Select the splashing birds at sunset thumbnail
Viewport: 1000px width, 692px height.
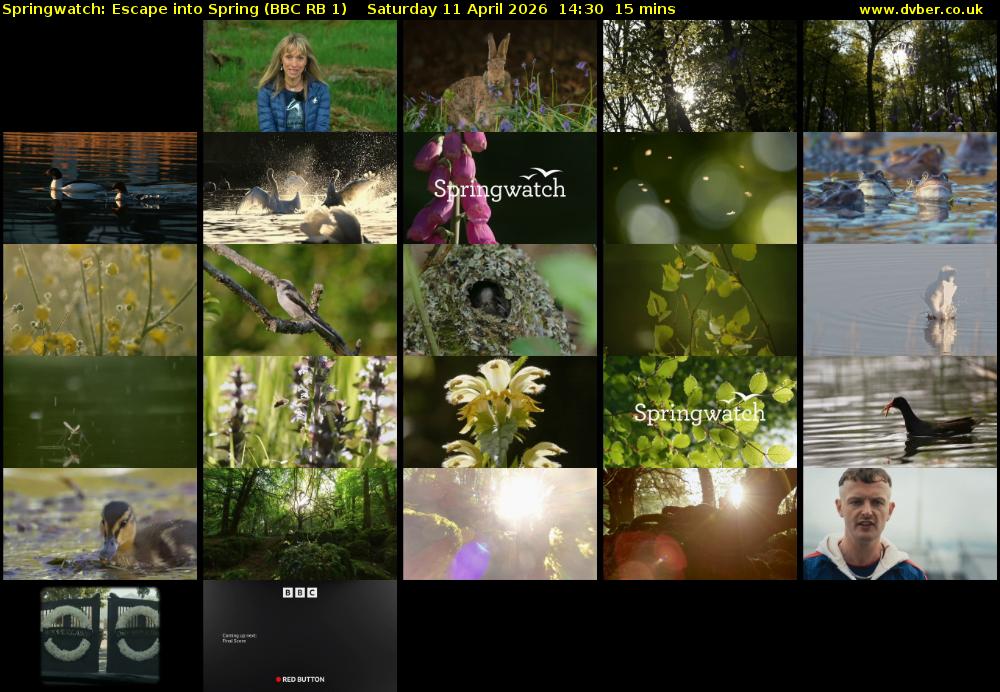click(x=299, y=187)
